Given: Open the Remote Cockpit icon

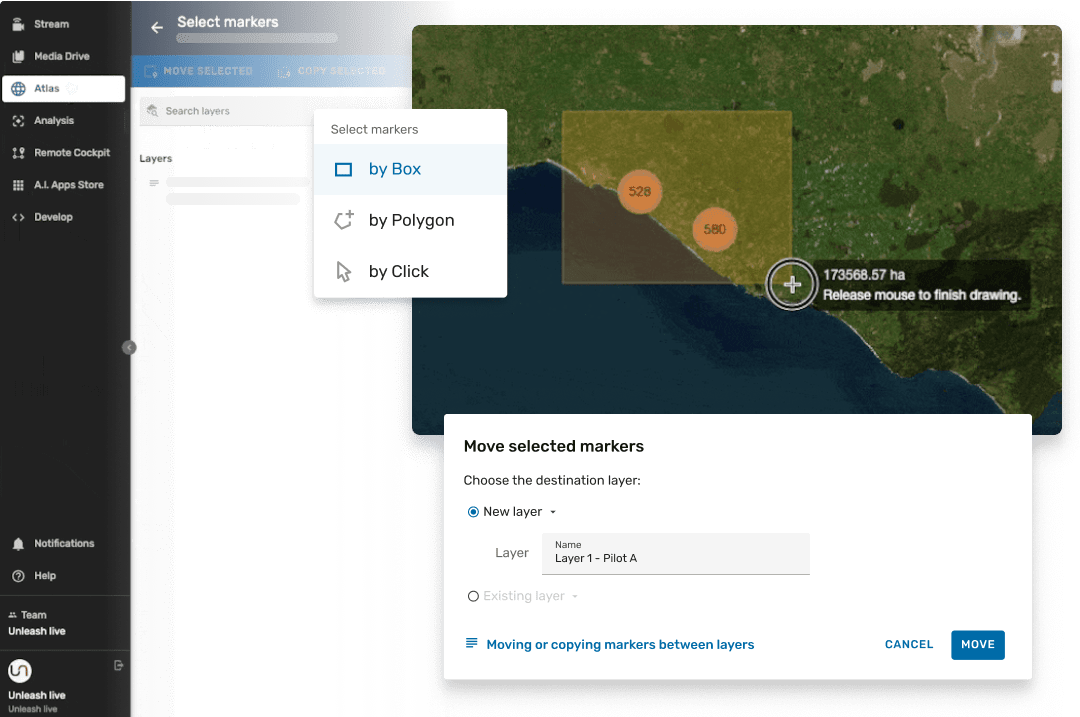Looking at the screenshot, I should (x=18, y=152).
